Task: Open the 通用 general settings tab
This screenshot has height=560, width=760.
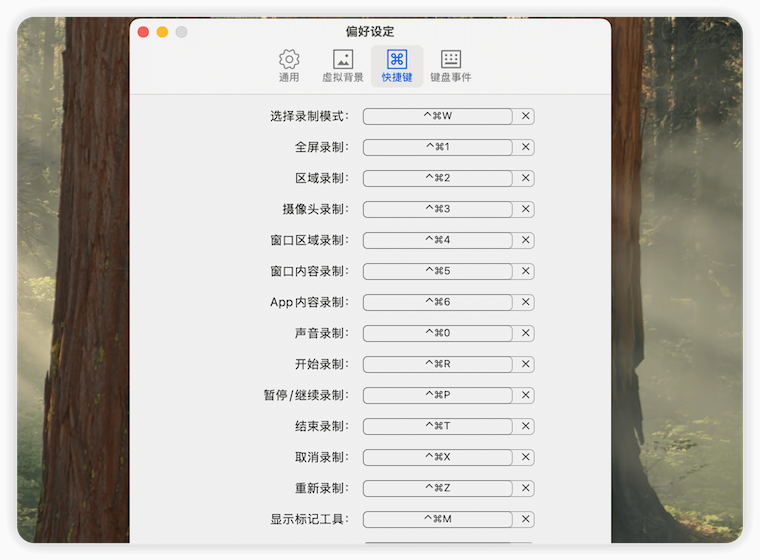Action: [x=289, y=66]
